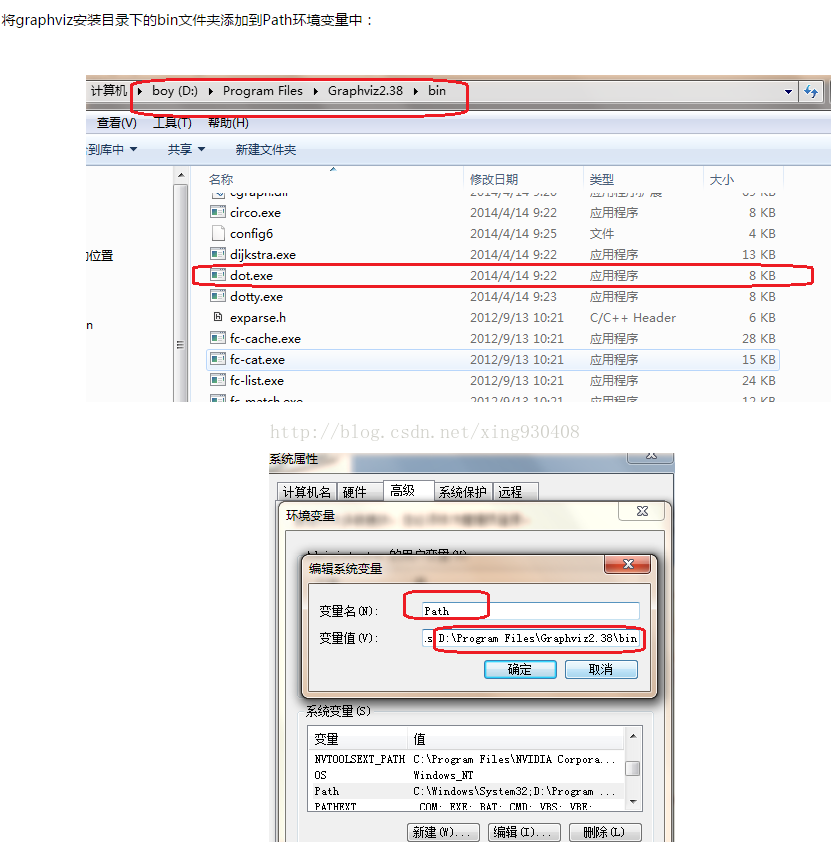This screenshot has height=842, width=831.
Task: Select the boy (D:) breadcrumb segment
Action: coord(175,91)
